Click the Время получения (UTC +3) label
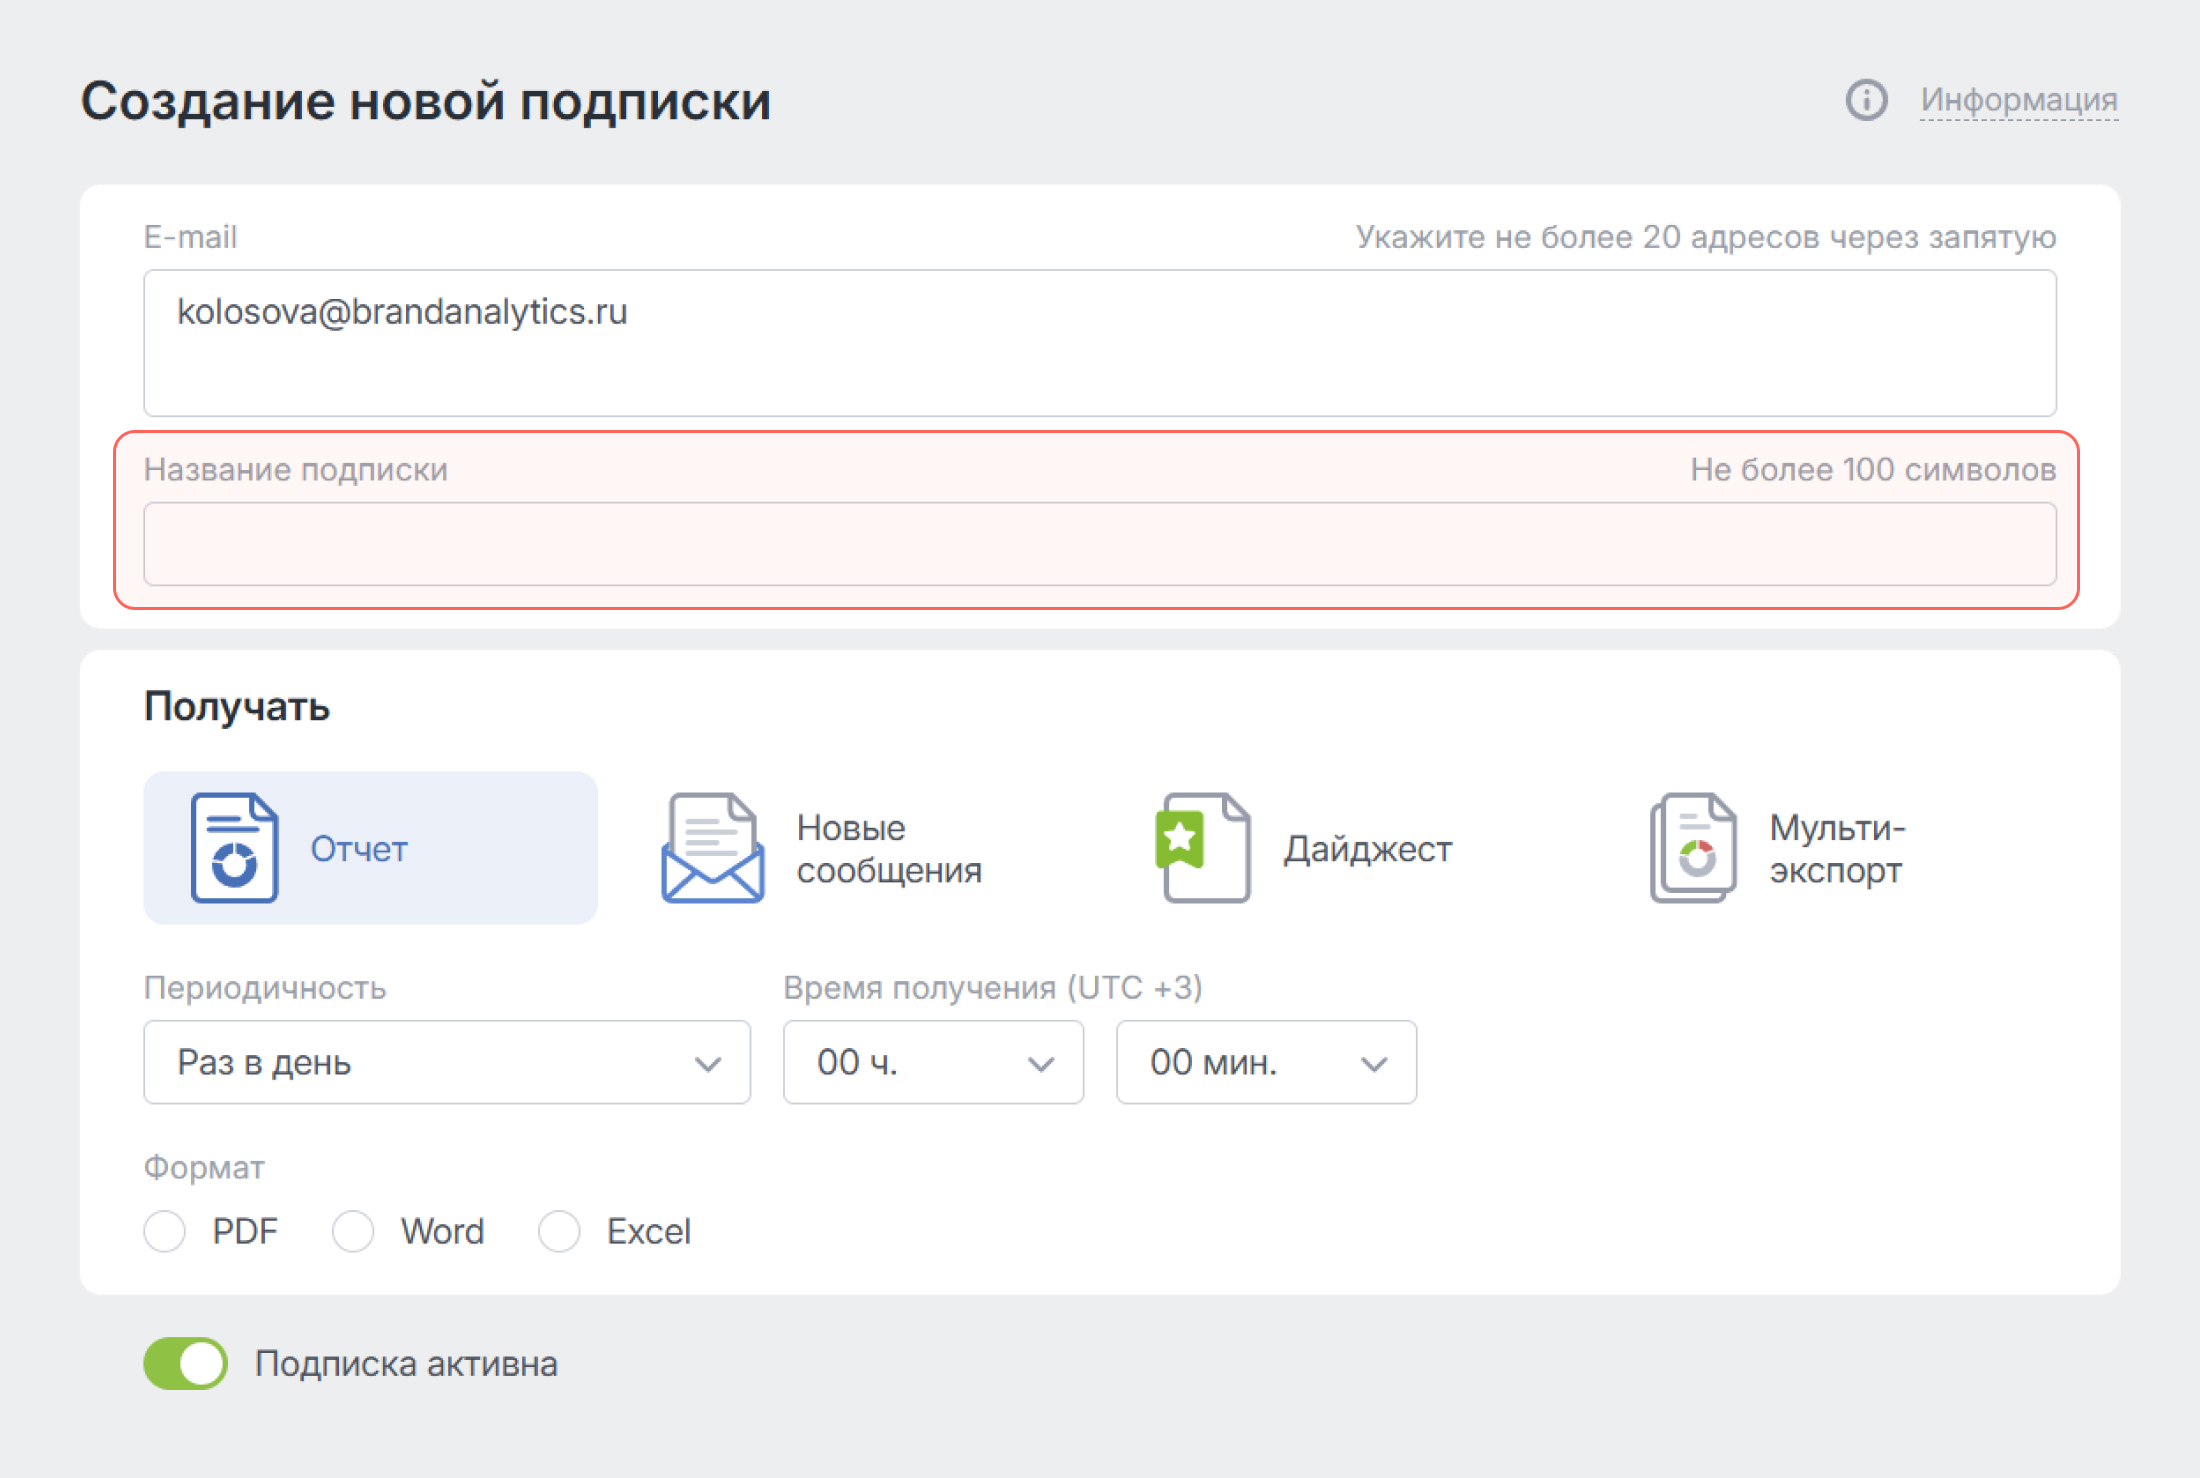Screen dimensions: 2200x1478 pyautogui.click(x=993, y=988)
